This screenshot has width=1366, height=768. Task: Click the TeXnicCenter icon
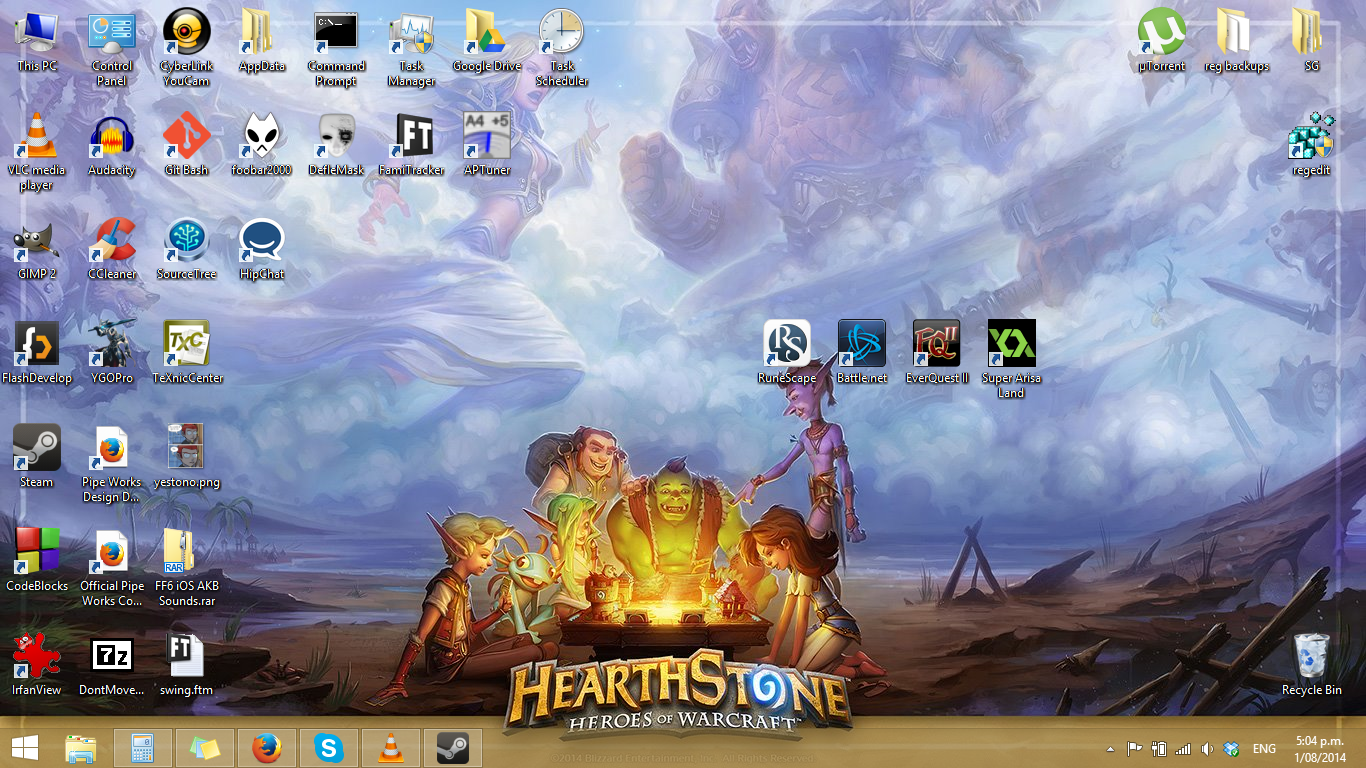[187, 353]
